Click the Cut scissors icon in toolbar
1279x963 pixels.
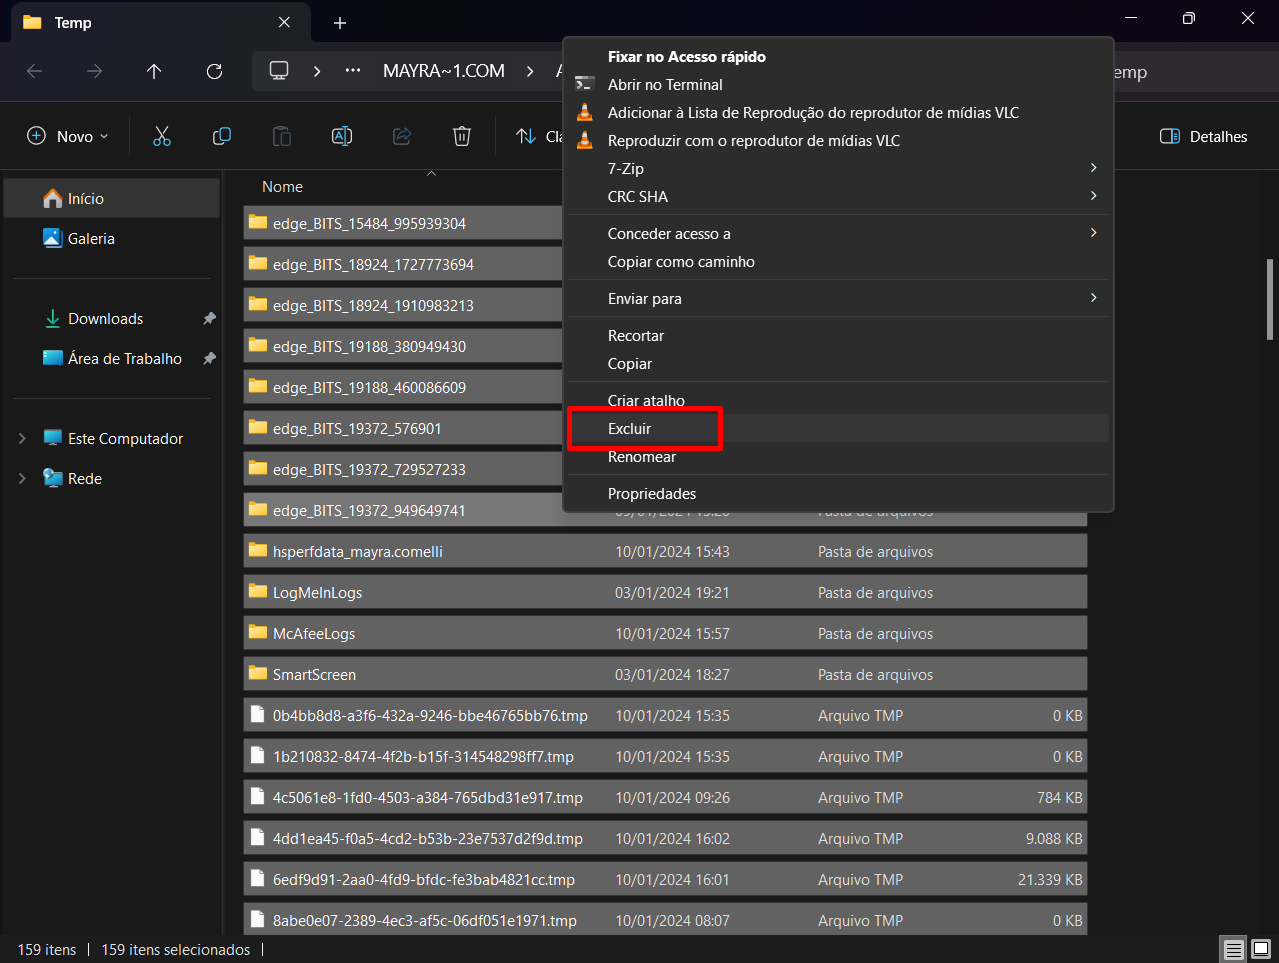162,137
